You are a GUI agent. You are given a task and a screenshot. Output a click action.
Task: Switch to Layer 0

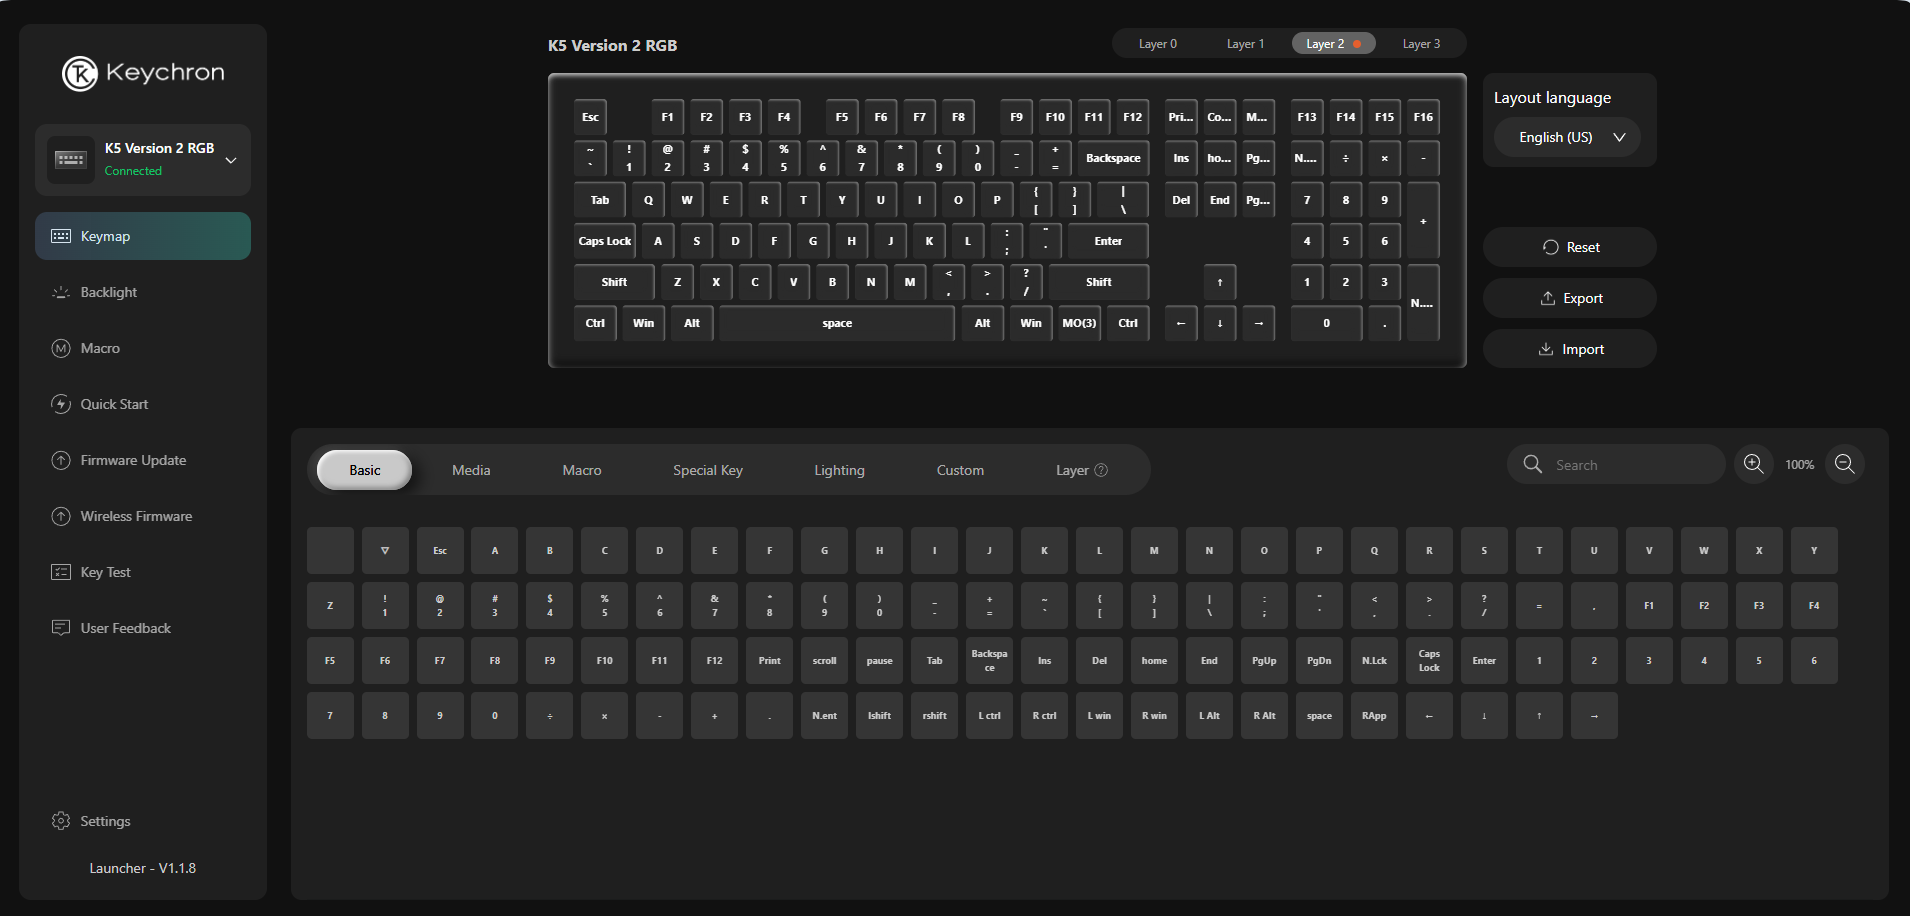tap(1157, 44)
